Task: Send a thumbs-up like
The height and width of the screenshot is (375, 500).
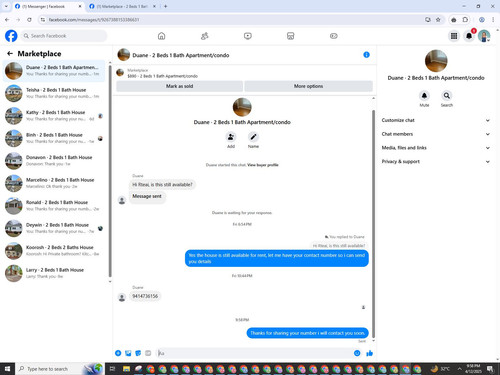Action: [369, 353]
